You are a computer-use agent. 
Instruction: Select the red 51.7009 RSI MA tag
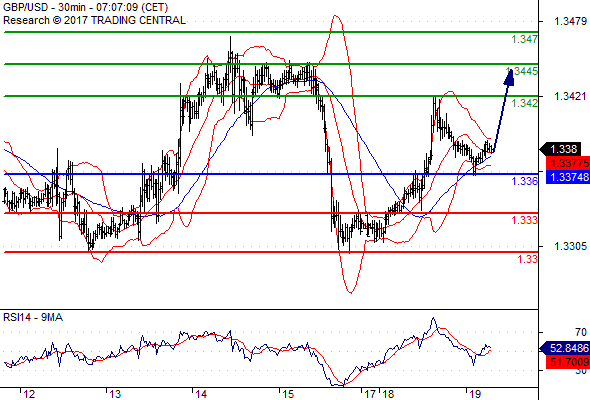[567, 362]
